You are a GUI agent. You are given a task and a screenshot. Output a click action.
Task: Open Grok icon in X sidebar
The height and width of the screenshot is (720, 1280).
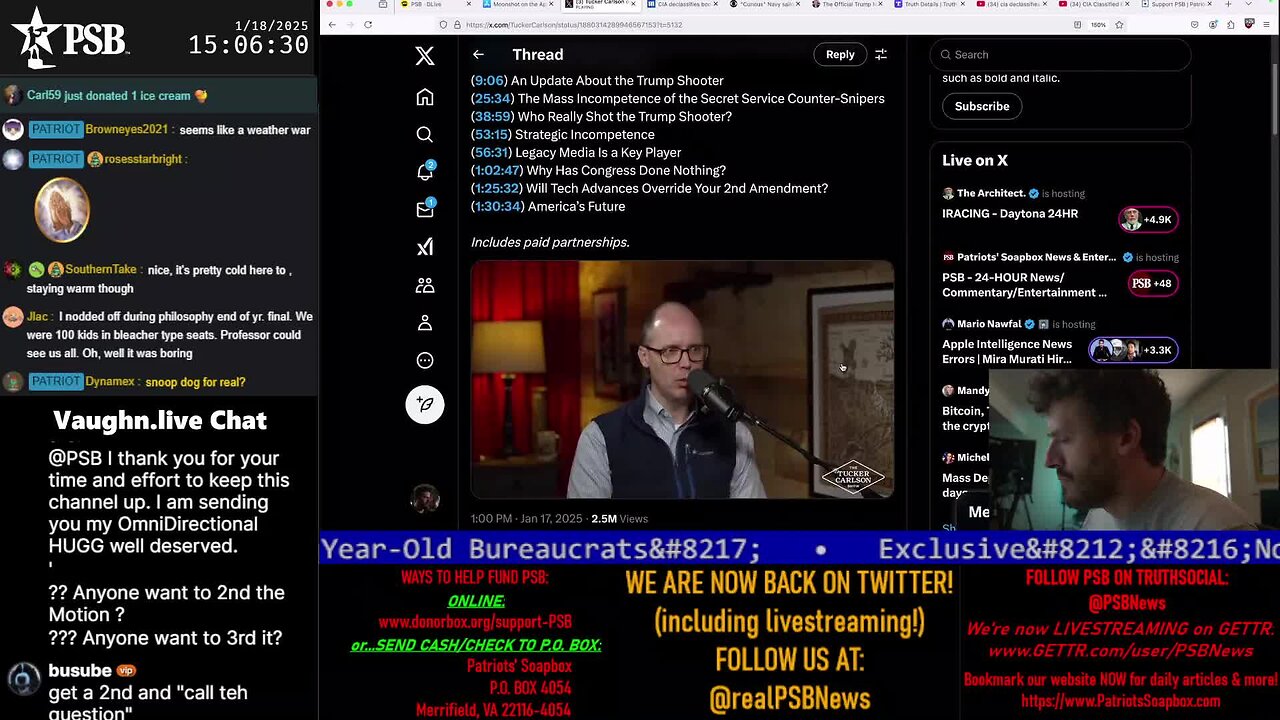(425, 248)
